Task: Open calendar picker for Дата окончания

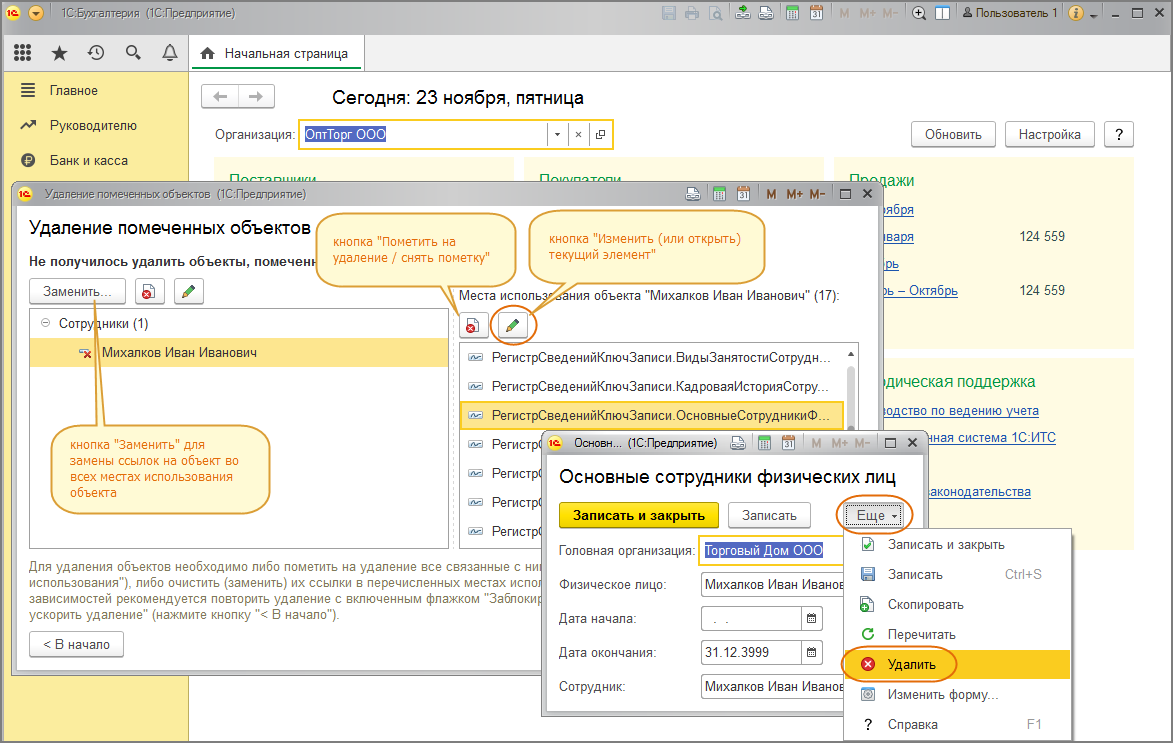Action: (812, 652)
